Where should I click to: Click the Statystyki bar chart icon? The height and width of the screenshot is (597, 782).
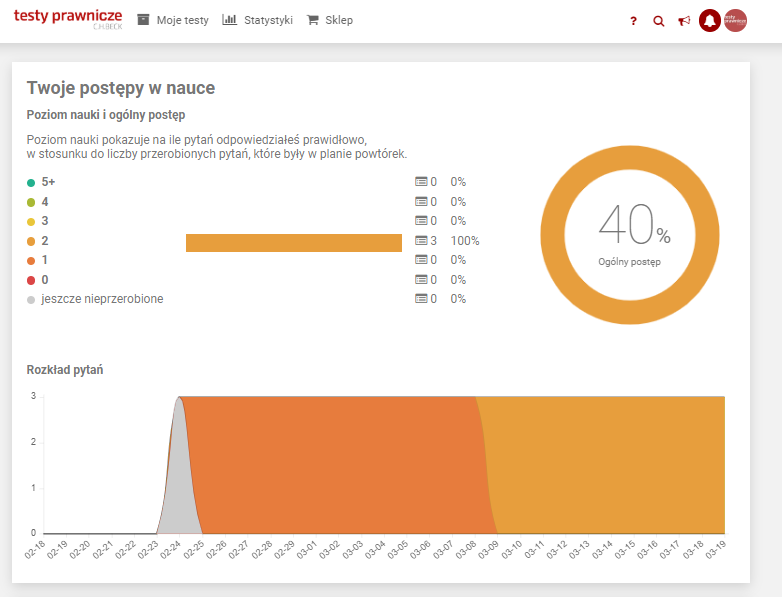(229, 19)
